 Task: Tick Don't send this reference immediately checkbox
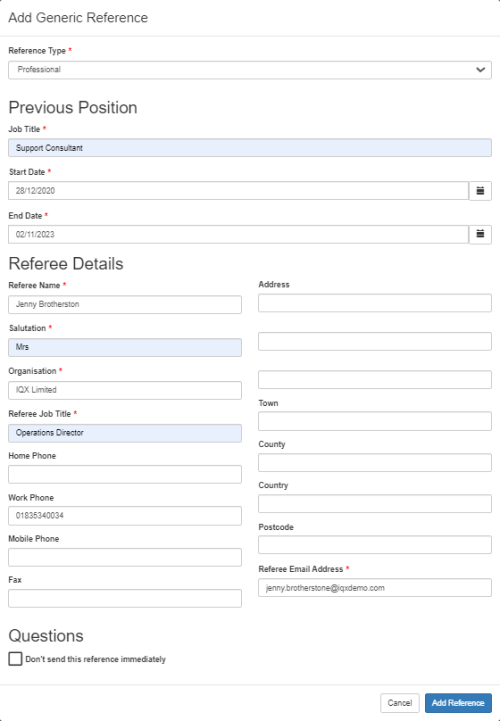(15, 658)
